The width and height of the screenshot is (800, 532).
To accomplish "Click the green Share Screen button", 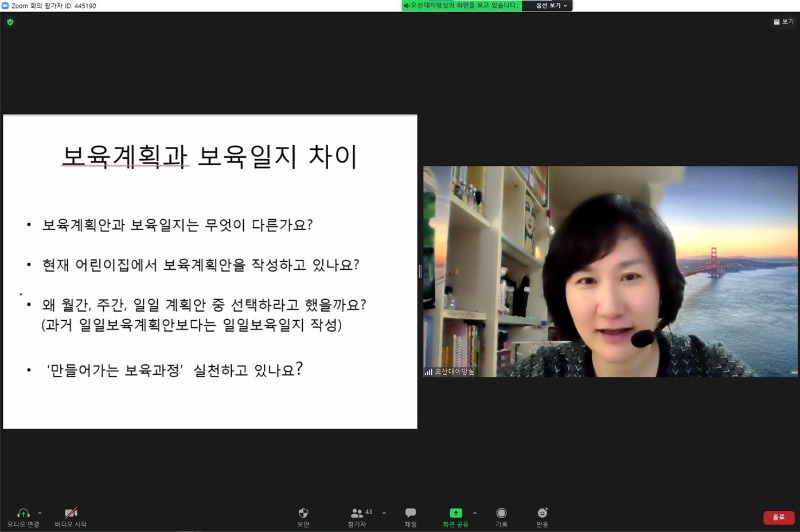I will point(456,513).
